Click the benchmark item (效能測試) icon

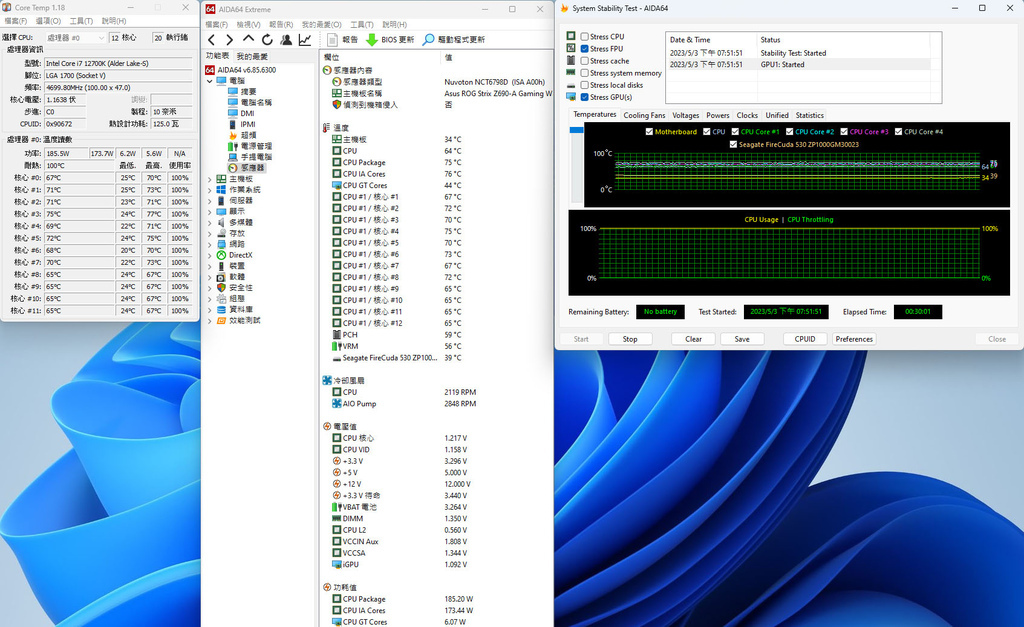pyautogui.click(x=221, y=321)
